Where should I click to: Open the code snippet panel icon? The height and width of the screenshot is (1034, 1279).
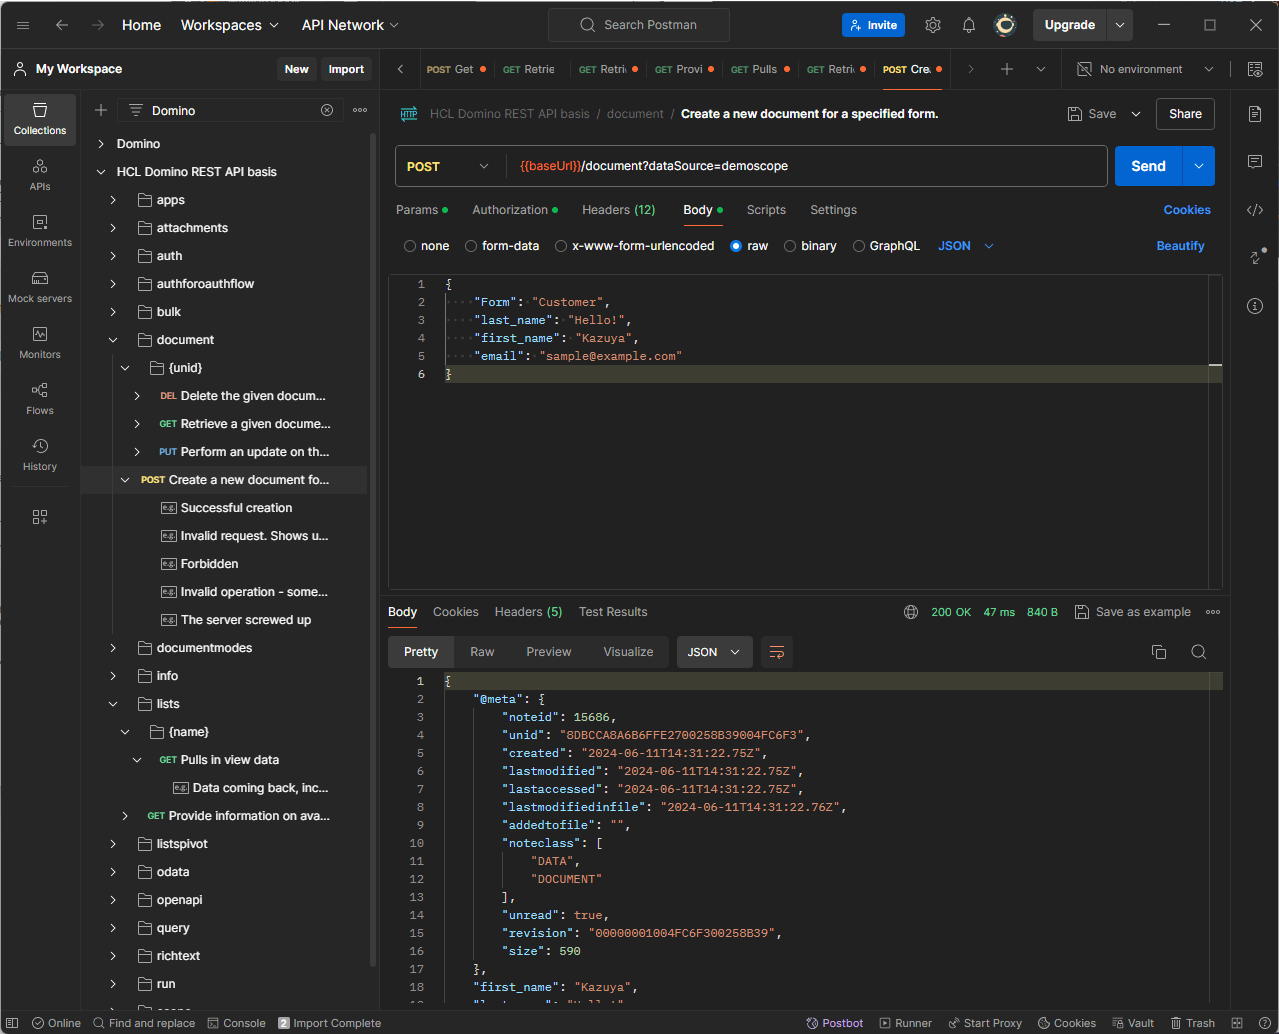pos(1255,210)
